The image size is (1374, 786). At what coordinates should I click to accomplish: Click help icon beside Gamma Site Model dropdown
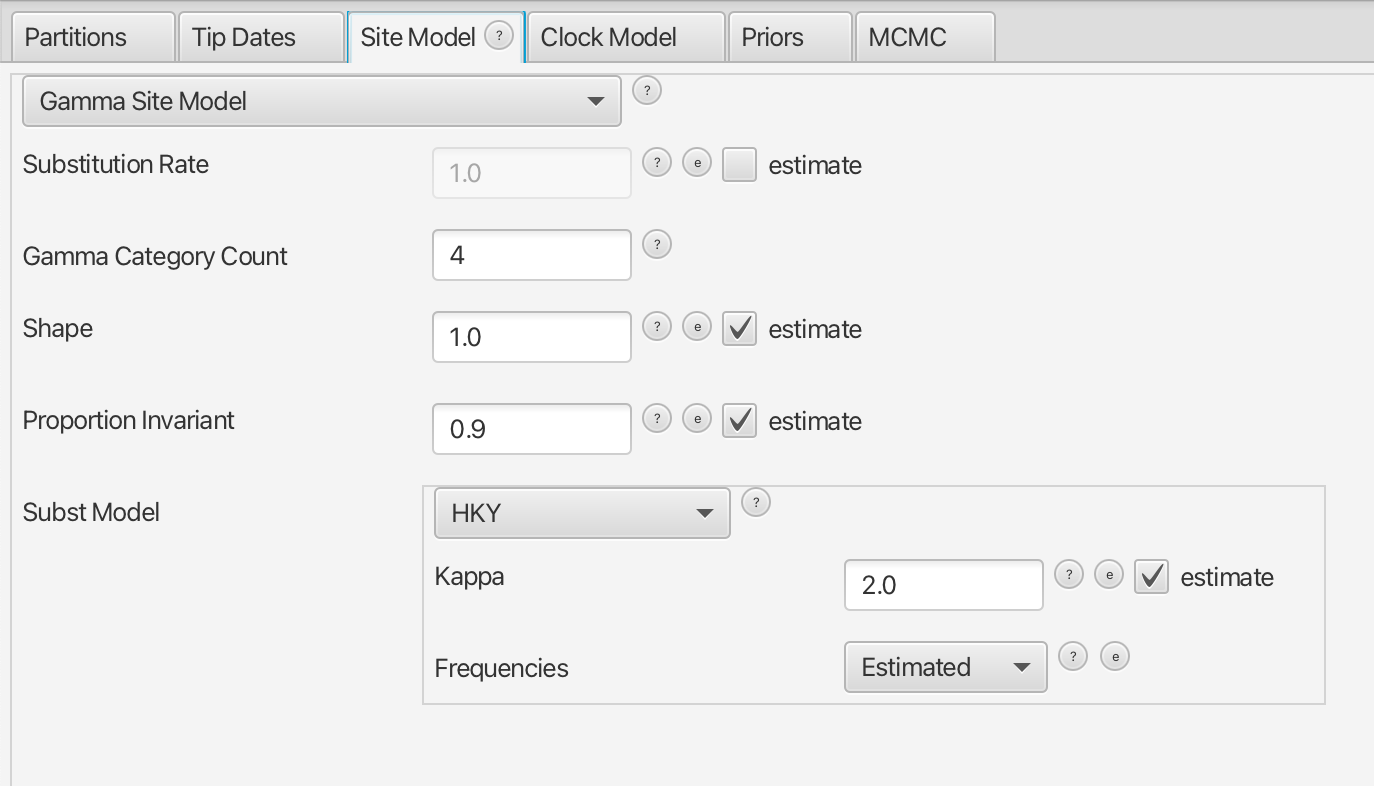[x=647, y=91]
